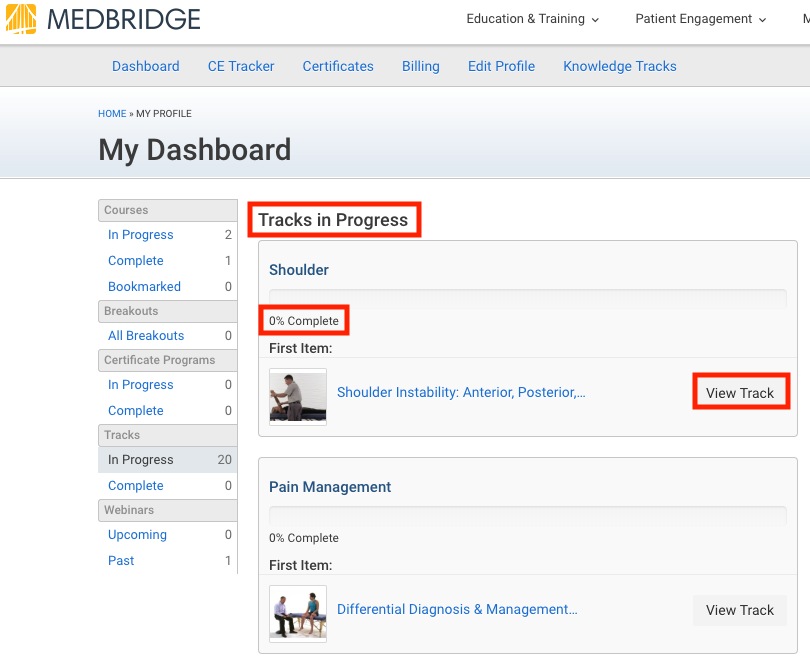810x663 pixels.
Task: Open Courses In Progress list
Action: click(x=141, y=235)
